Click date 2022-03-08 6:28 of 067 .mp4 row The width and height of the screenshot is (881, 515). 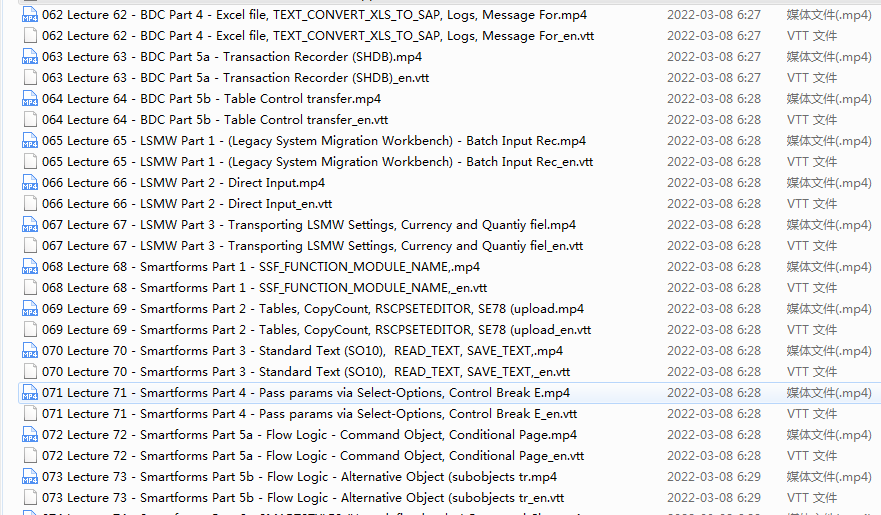714,225
